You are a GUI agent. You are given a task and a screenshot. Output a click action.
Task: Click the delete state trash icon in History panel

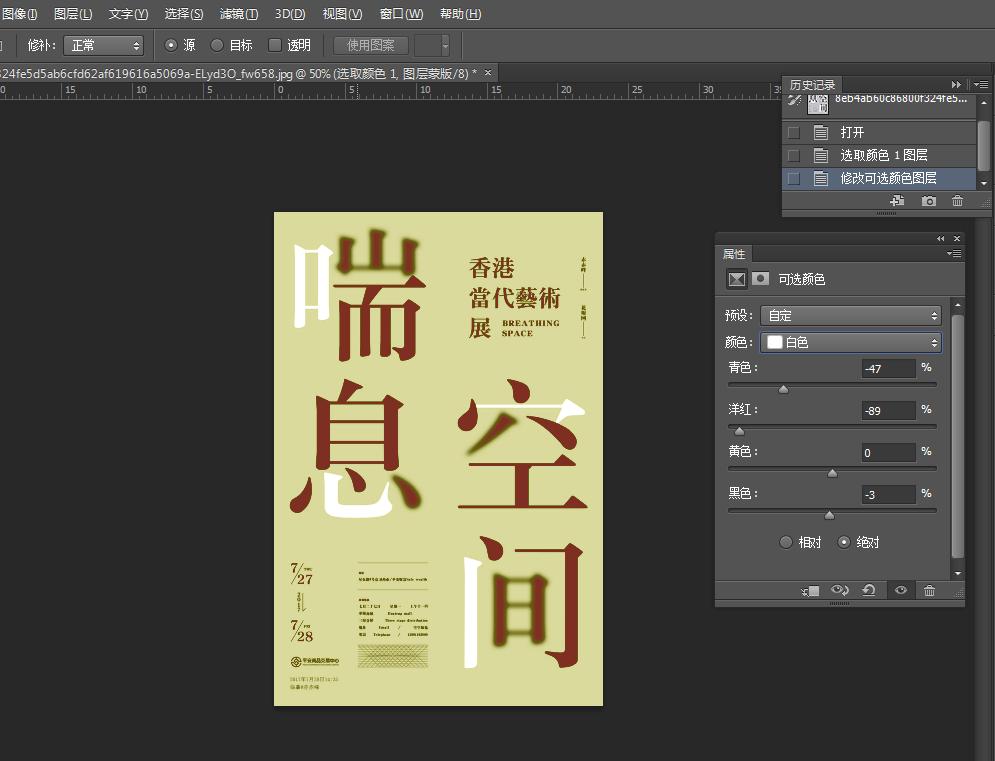[x=957, y=201]
